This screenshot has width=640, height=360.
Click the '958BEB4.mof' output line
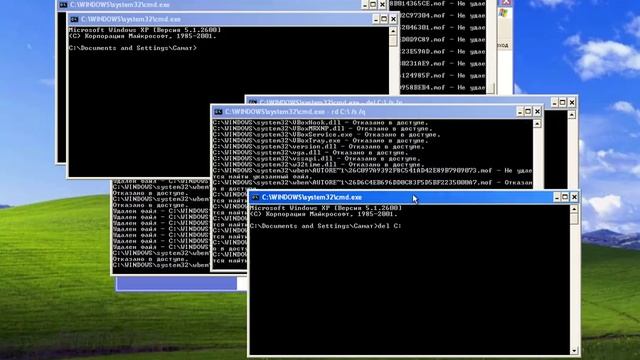pos(442,87)
